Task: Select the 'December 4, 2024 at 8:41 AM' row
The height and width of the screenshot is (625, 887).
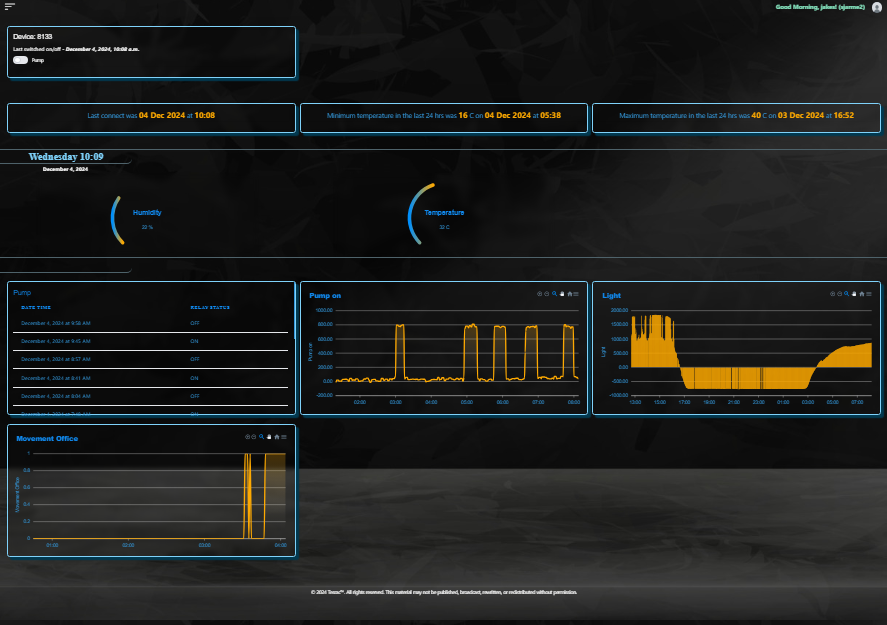Action: pos(150,378)
